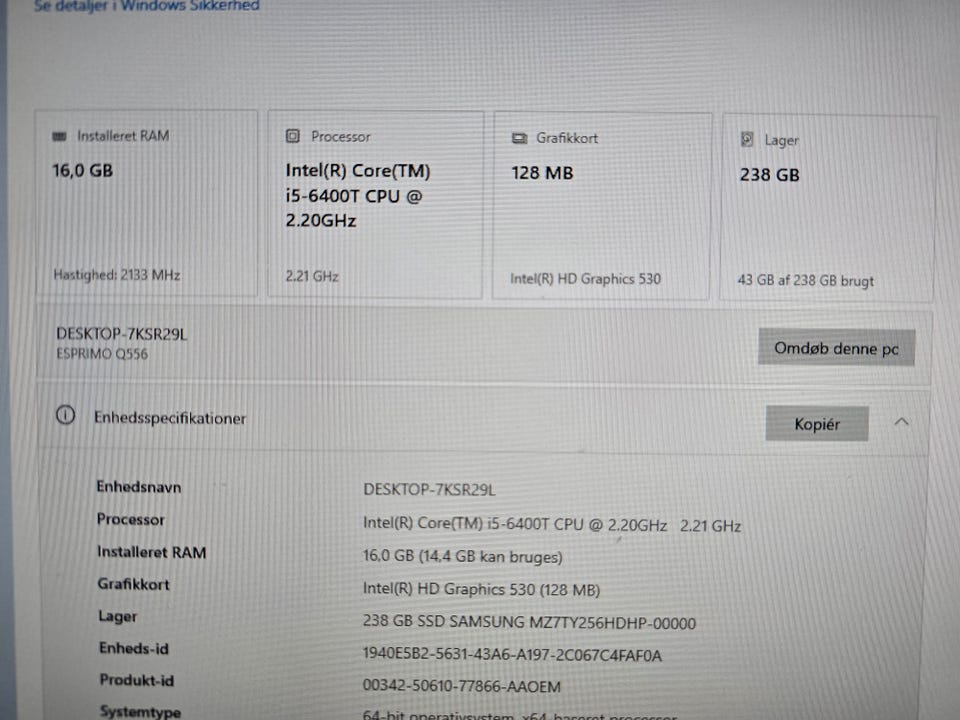Click the disk icon in Lager card

(x=747, y=139)
